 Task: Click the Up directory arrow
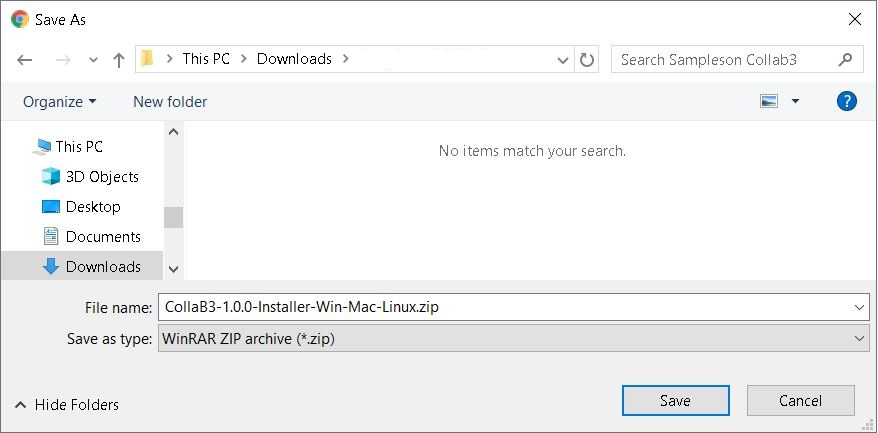(x=119, y=60)
